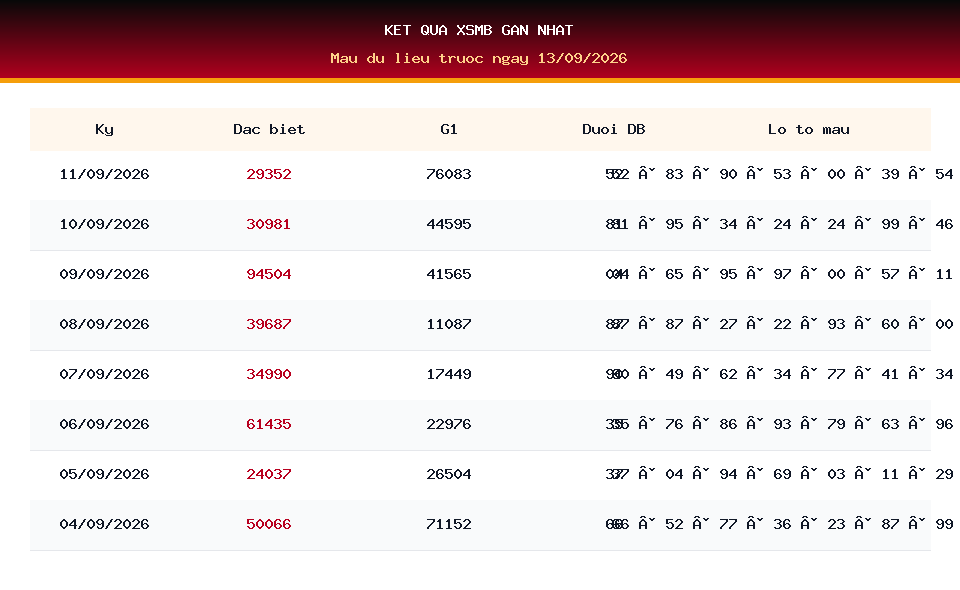Screen dimensions: 960x590
Task: Click G1 value 71152
Action: [x=449, y=525]
